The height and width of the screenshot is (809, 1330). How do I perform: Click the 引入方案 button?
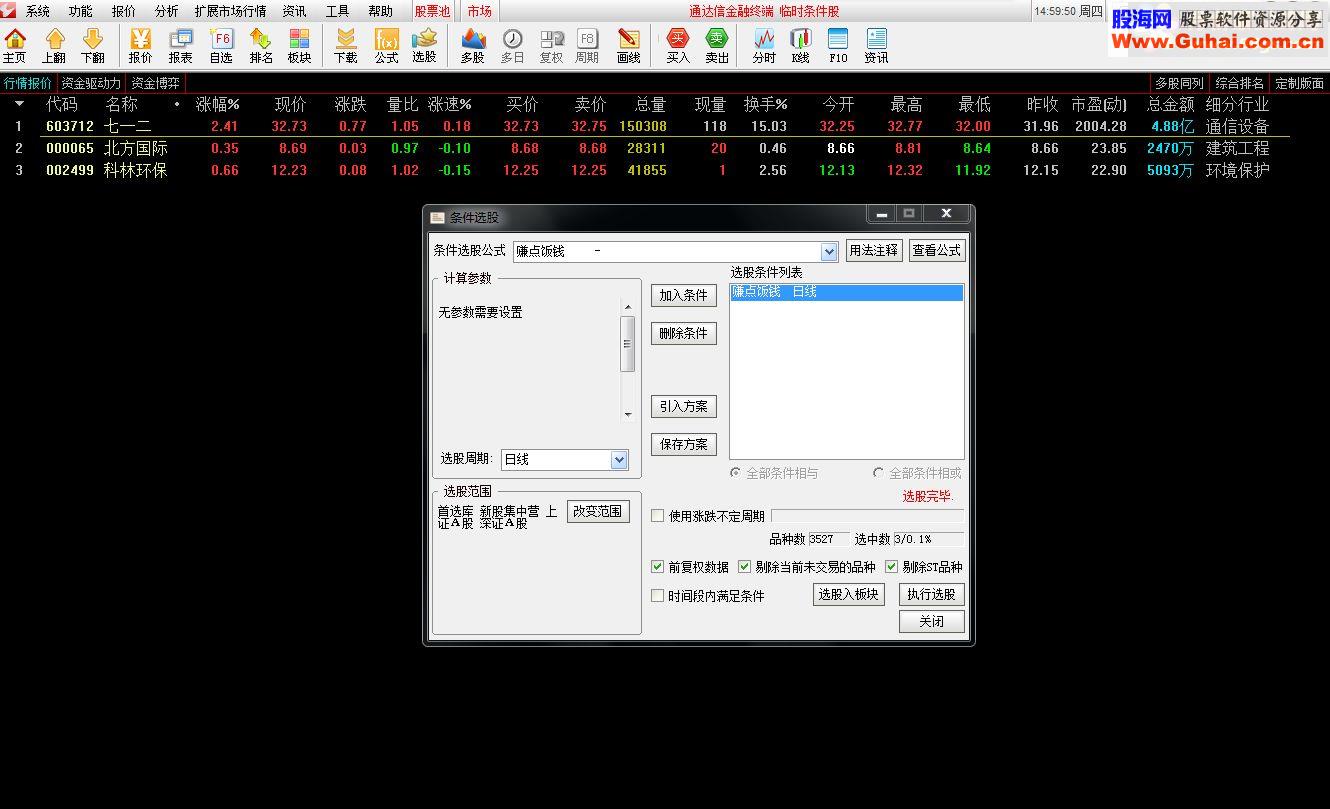684,407
